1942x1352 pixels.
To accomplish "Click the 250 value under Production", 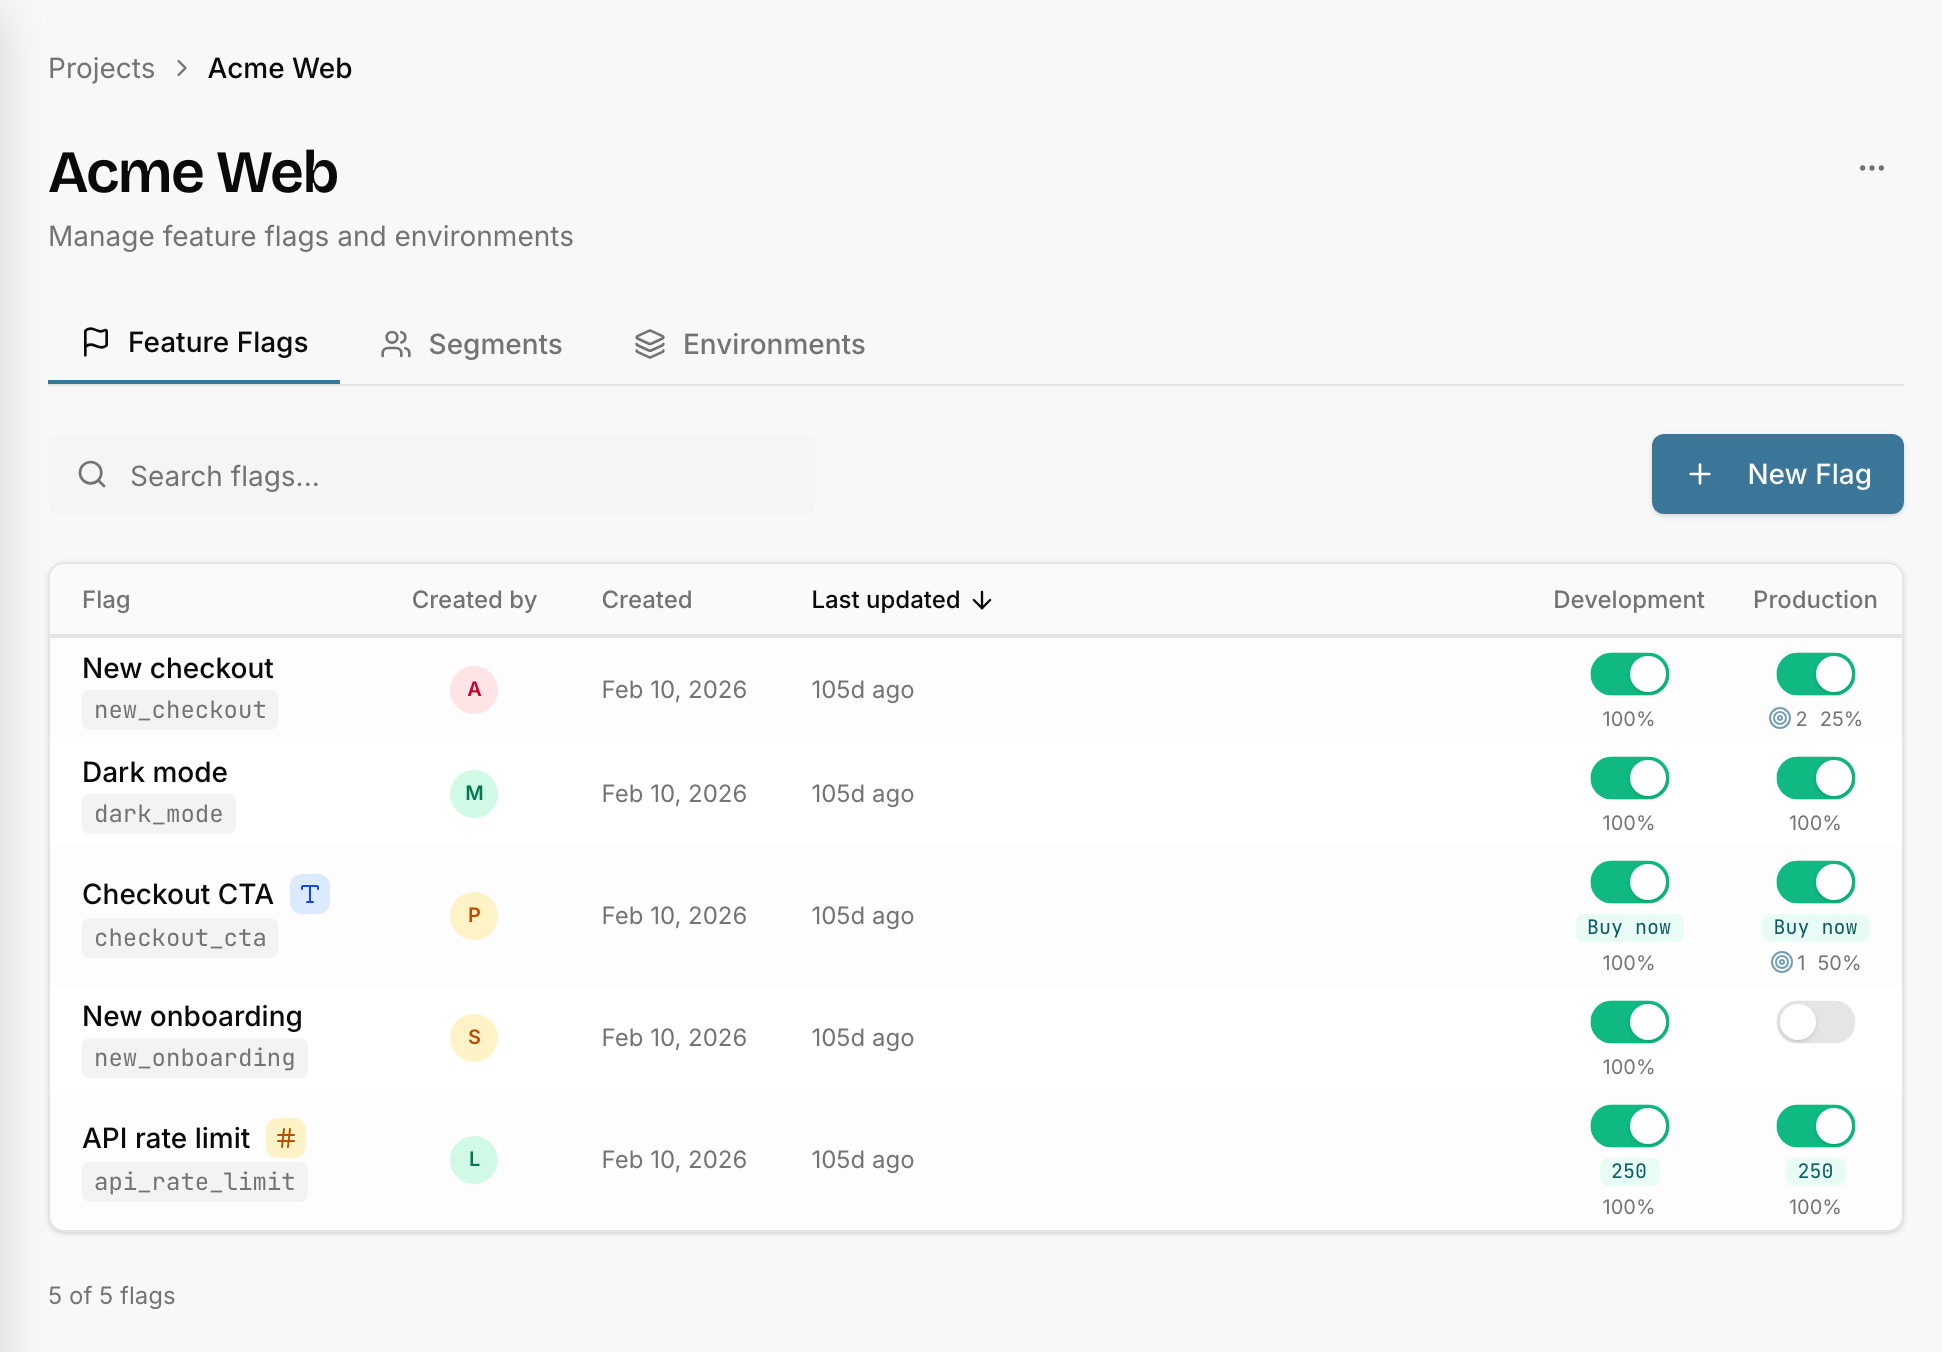I will pyautogui.click(x=1815, y=1171).
